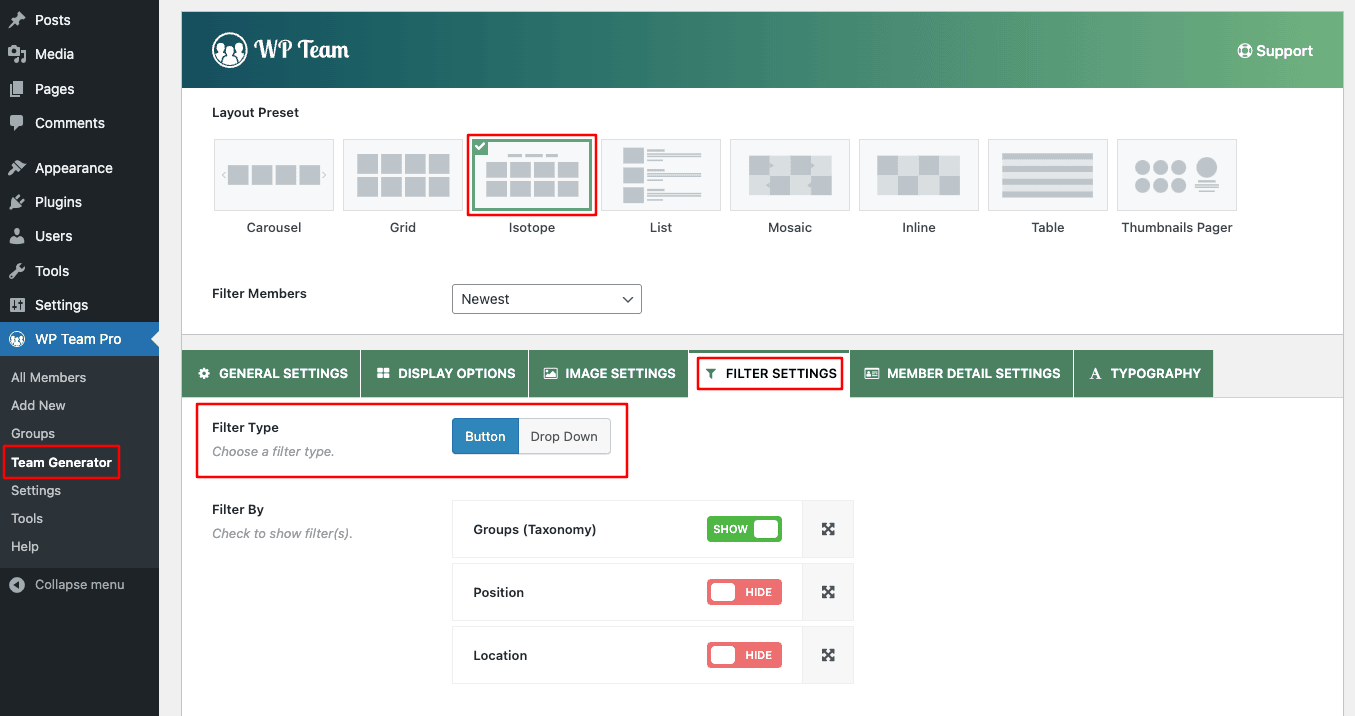
Task: Choose the Thumbnails Pager layout preset
Action: pyautogui.click(x=1176, y=174)
